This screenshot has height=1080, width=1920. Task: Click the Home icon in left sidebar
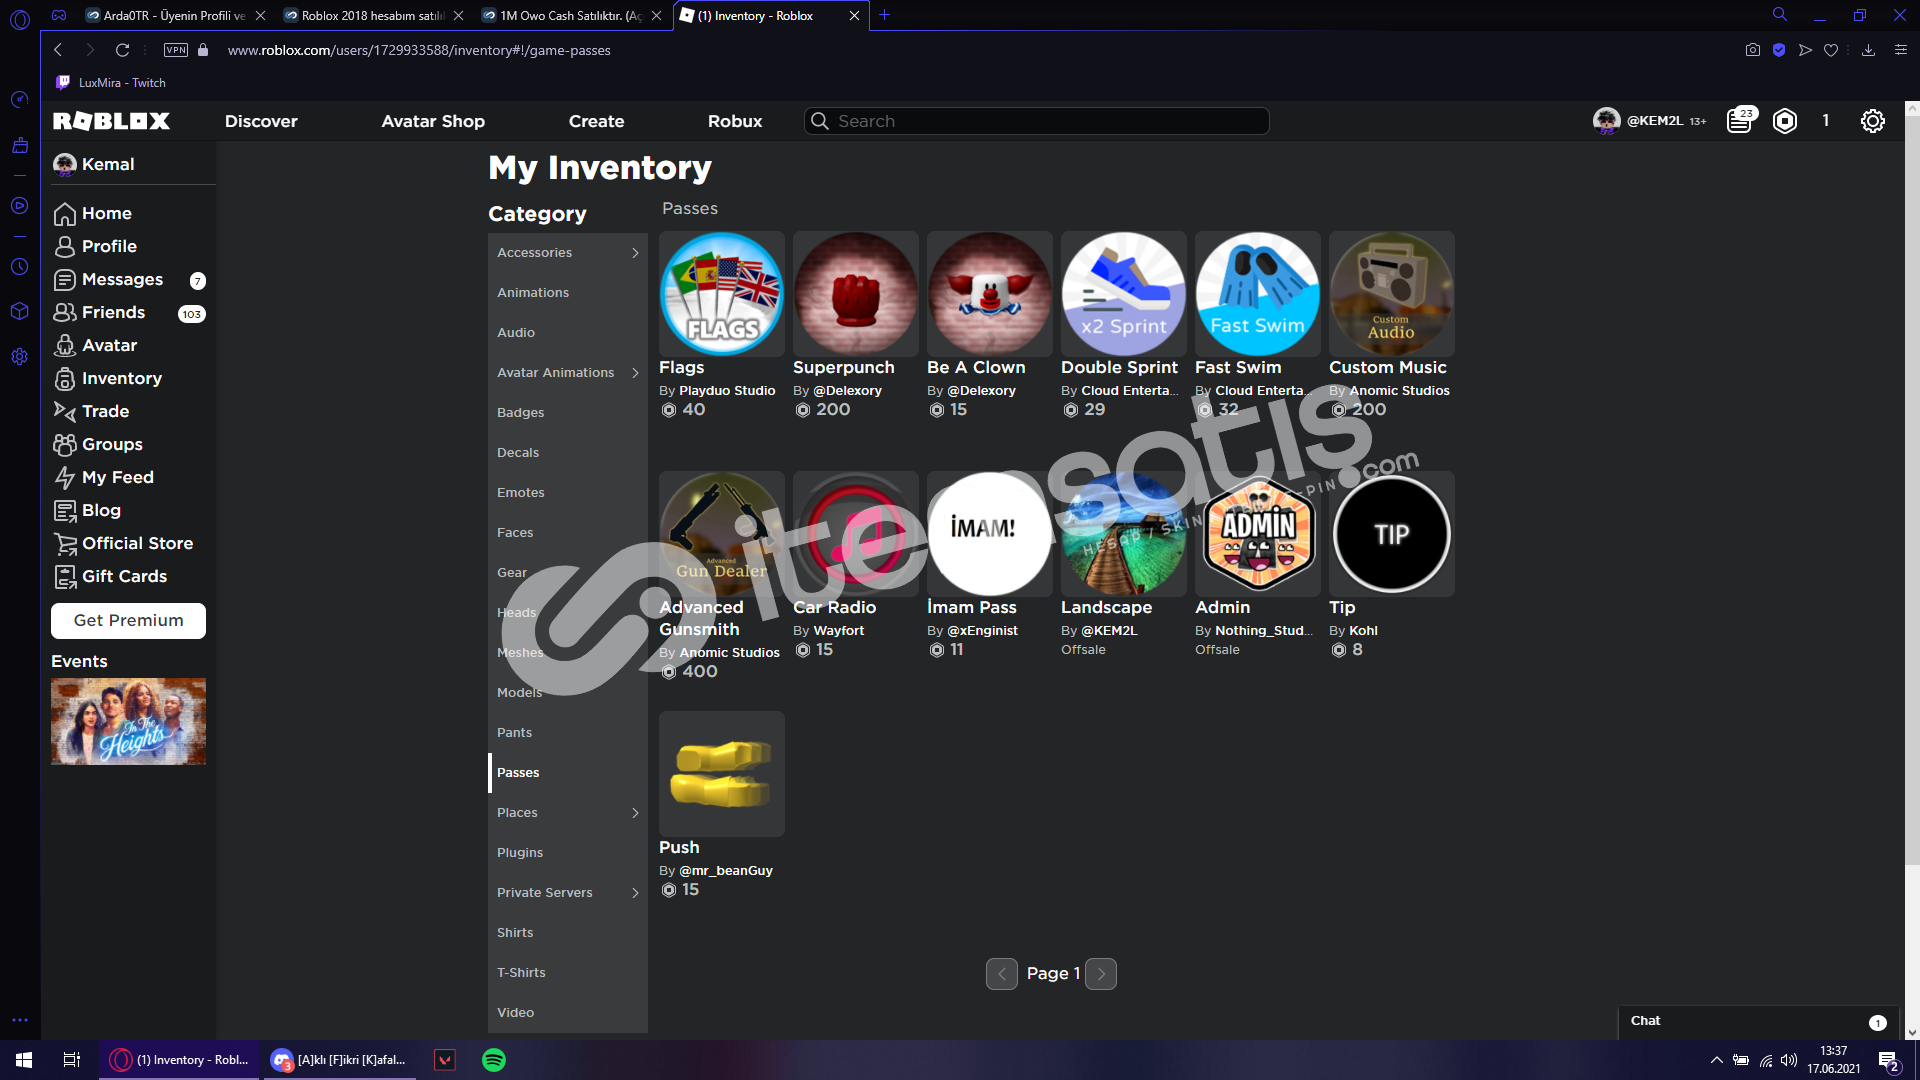[65, 214]
